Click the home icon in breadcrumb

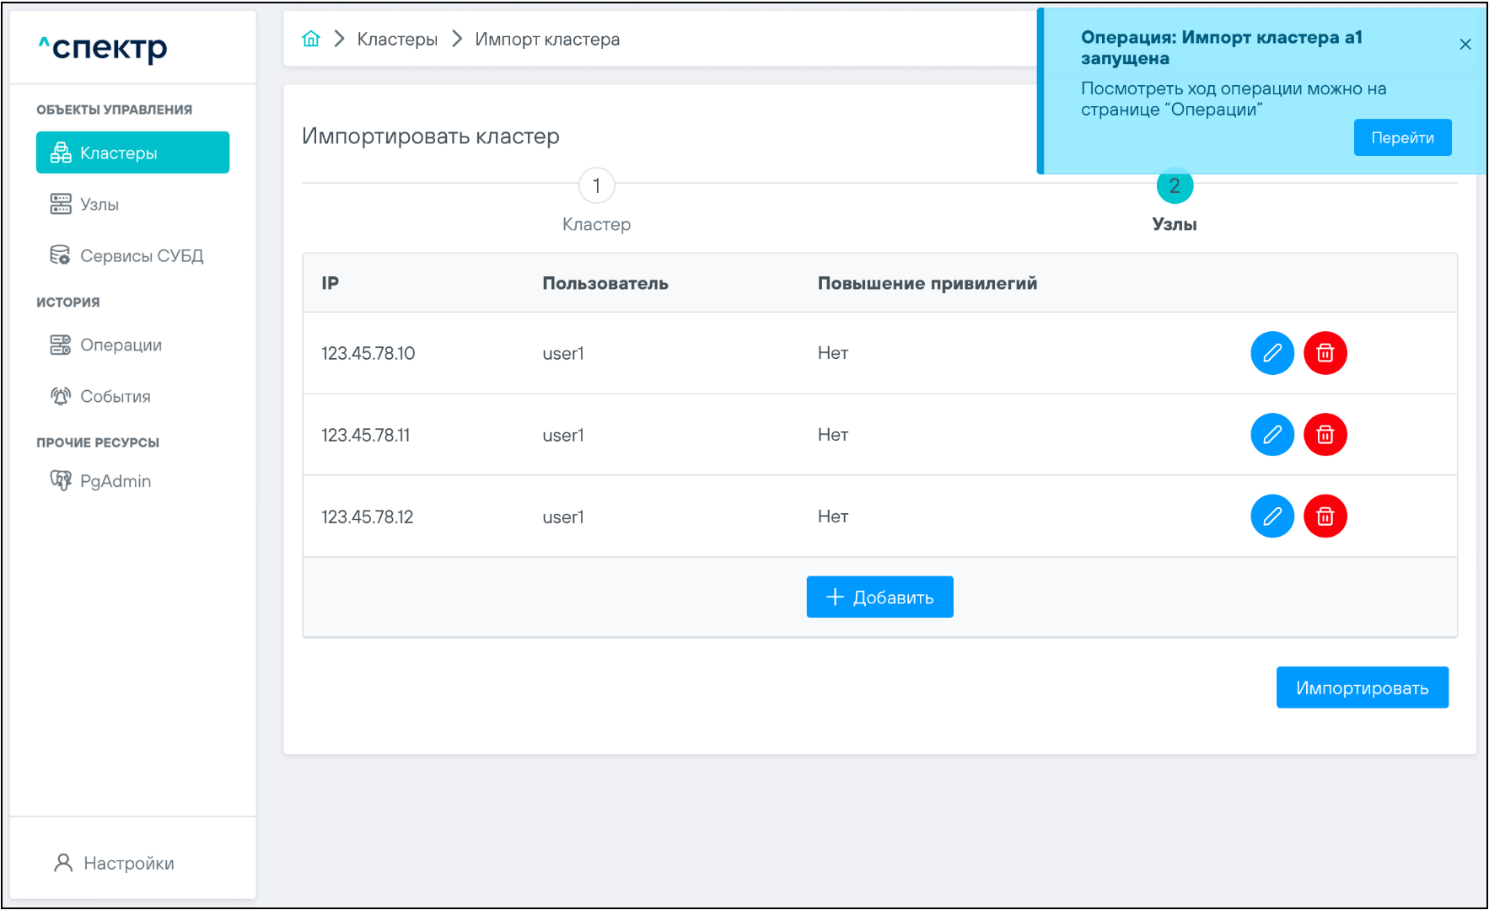coord(311,39)
